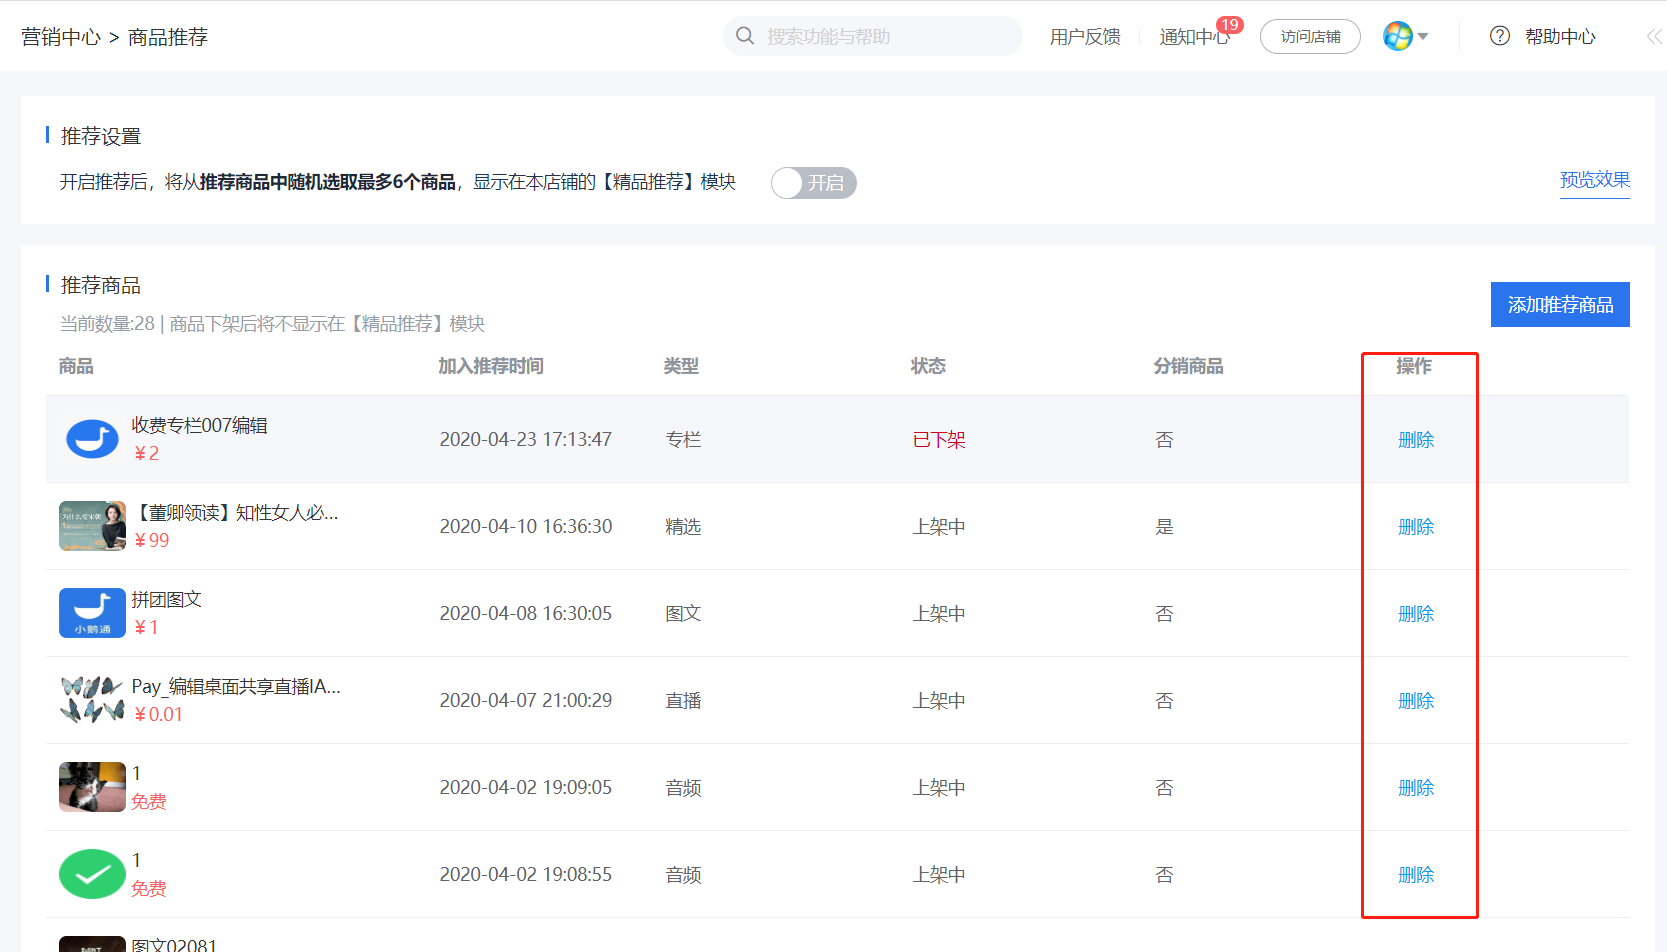Open 帮助中心 link
Viewport: 1667px width, 952px height.
coord(1560,37)
